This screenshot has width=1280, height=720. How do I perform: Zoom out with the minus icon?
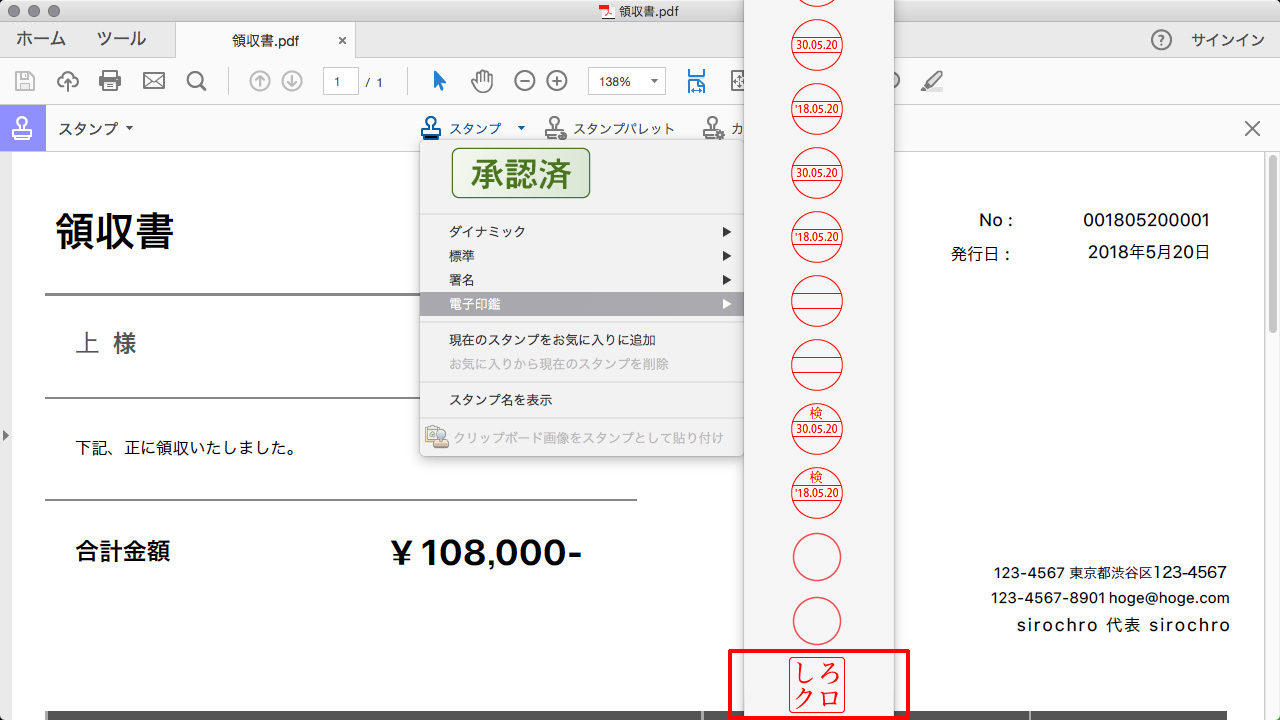(525, 81)
